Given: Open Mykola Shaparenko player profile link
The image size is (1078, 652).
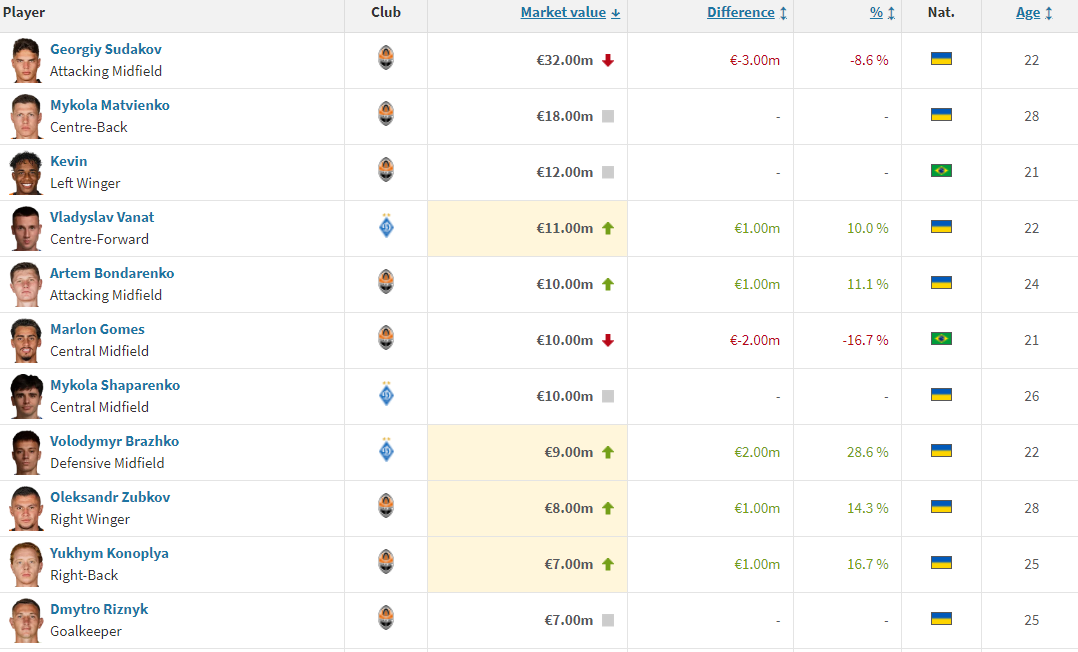Looking at the screenshot, I should tap(115, 385).
